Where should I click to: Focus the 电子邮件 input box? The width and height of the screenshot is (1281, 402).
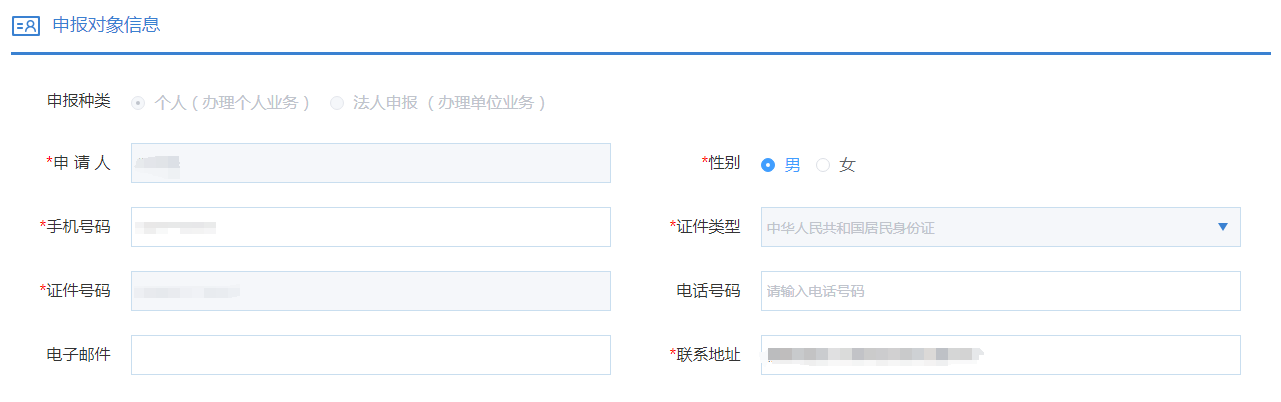(370, 355)
